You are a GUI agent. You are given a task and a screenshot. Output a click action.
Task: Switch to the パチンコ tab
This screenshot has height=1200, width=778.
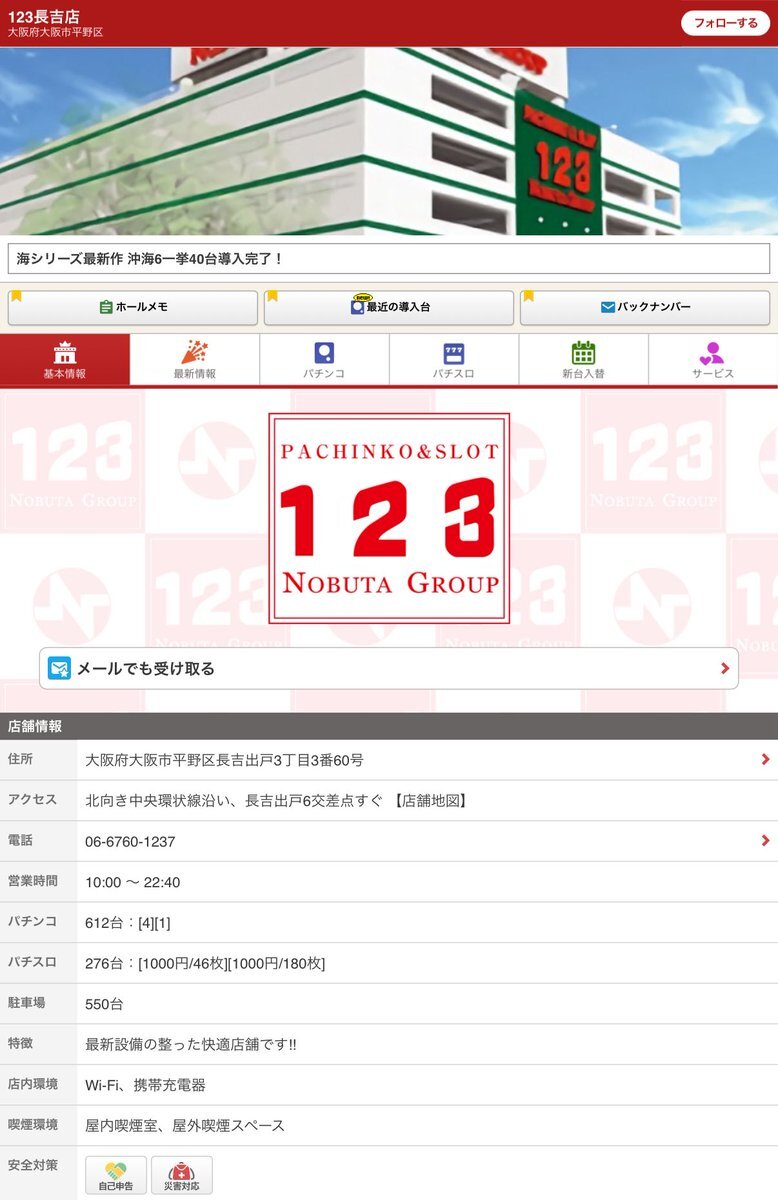coord(324,360)
